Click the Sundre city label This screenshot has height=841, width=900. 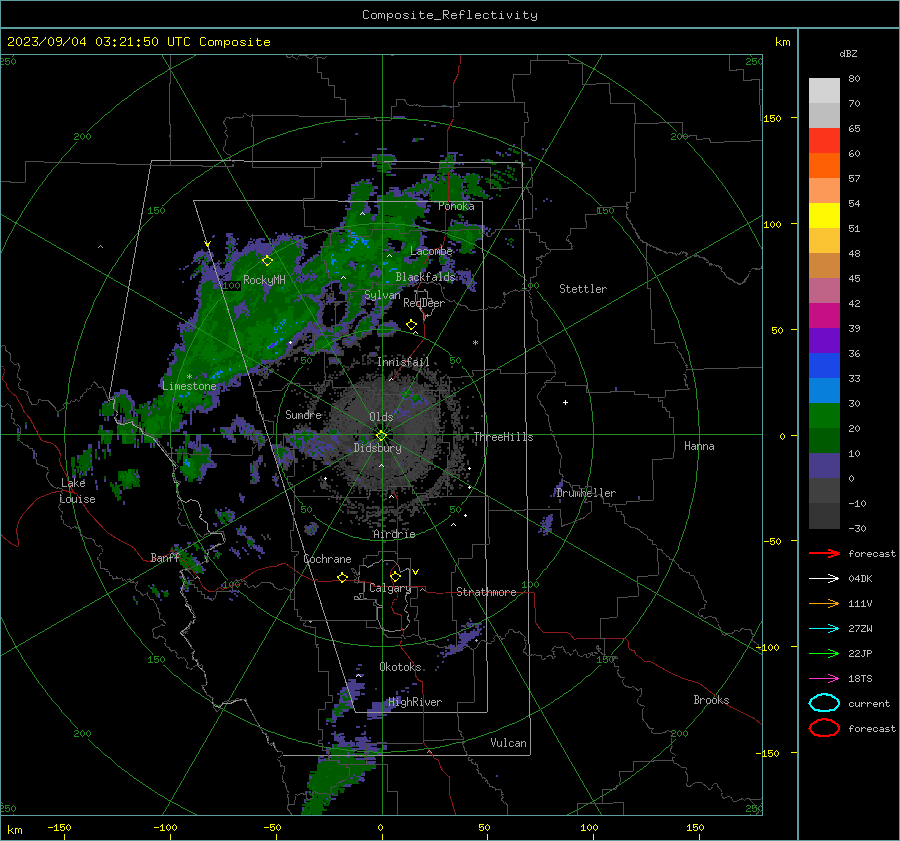point(303,414)
